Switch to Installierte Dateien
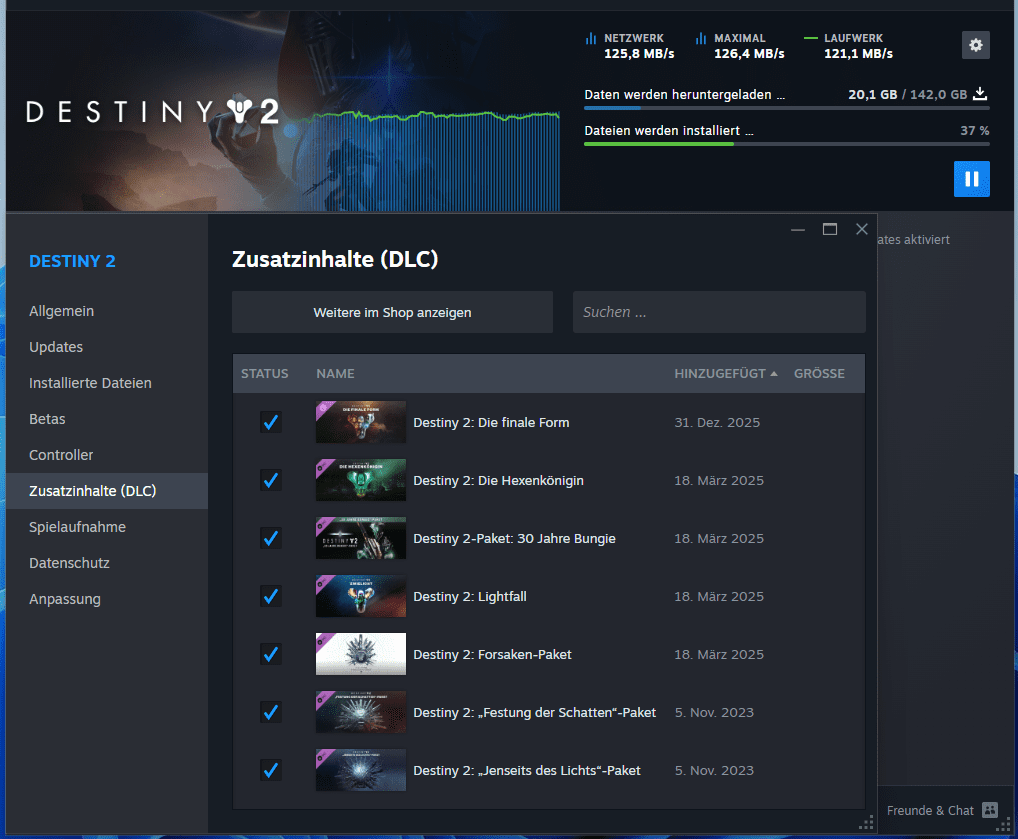1018x839 pixels. (x=107, y=383)
